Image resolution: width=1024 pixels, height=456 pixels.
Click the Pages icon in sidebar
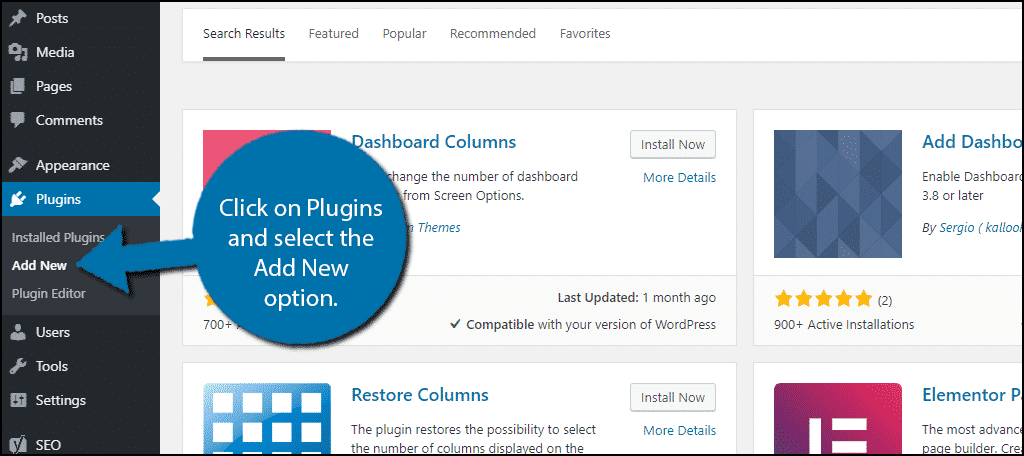tap(18, 86)
